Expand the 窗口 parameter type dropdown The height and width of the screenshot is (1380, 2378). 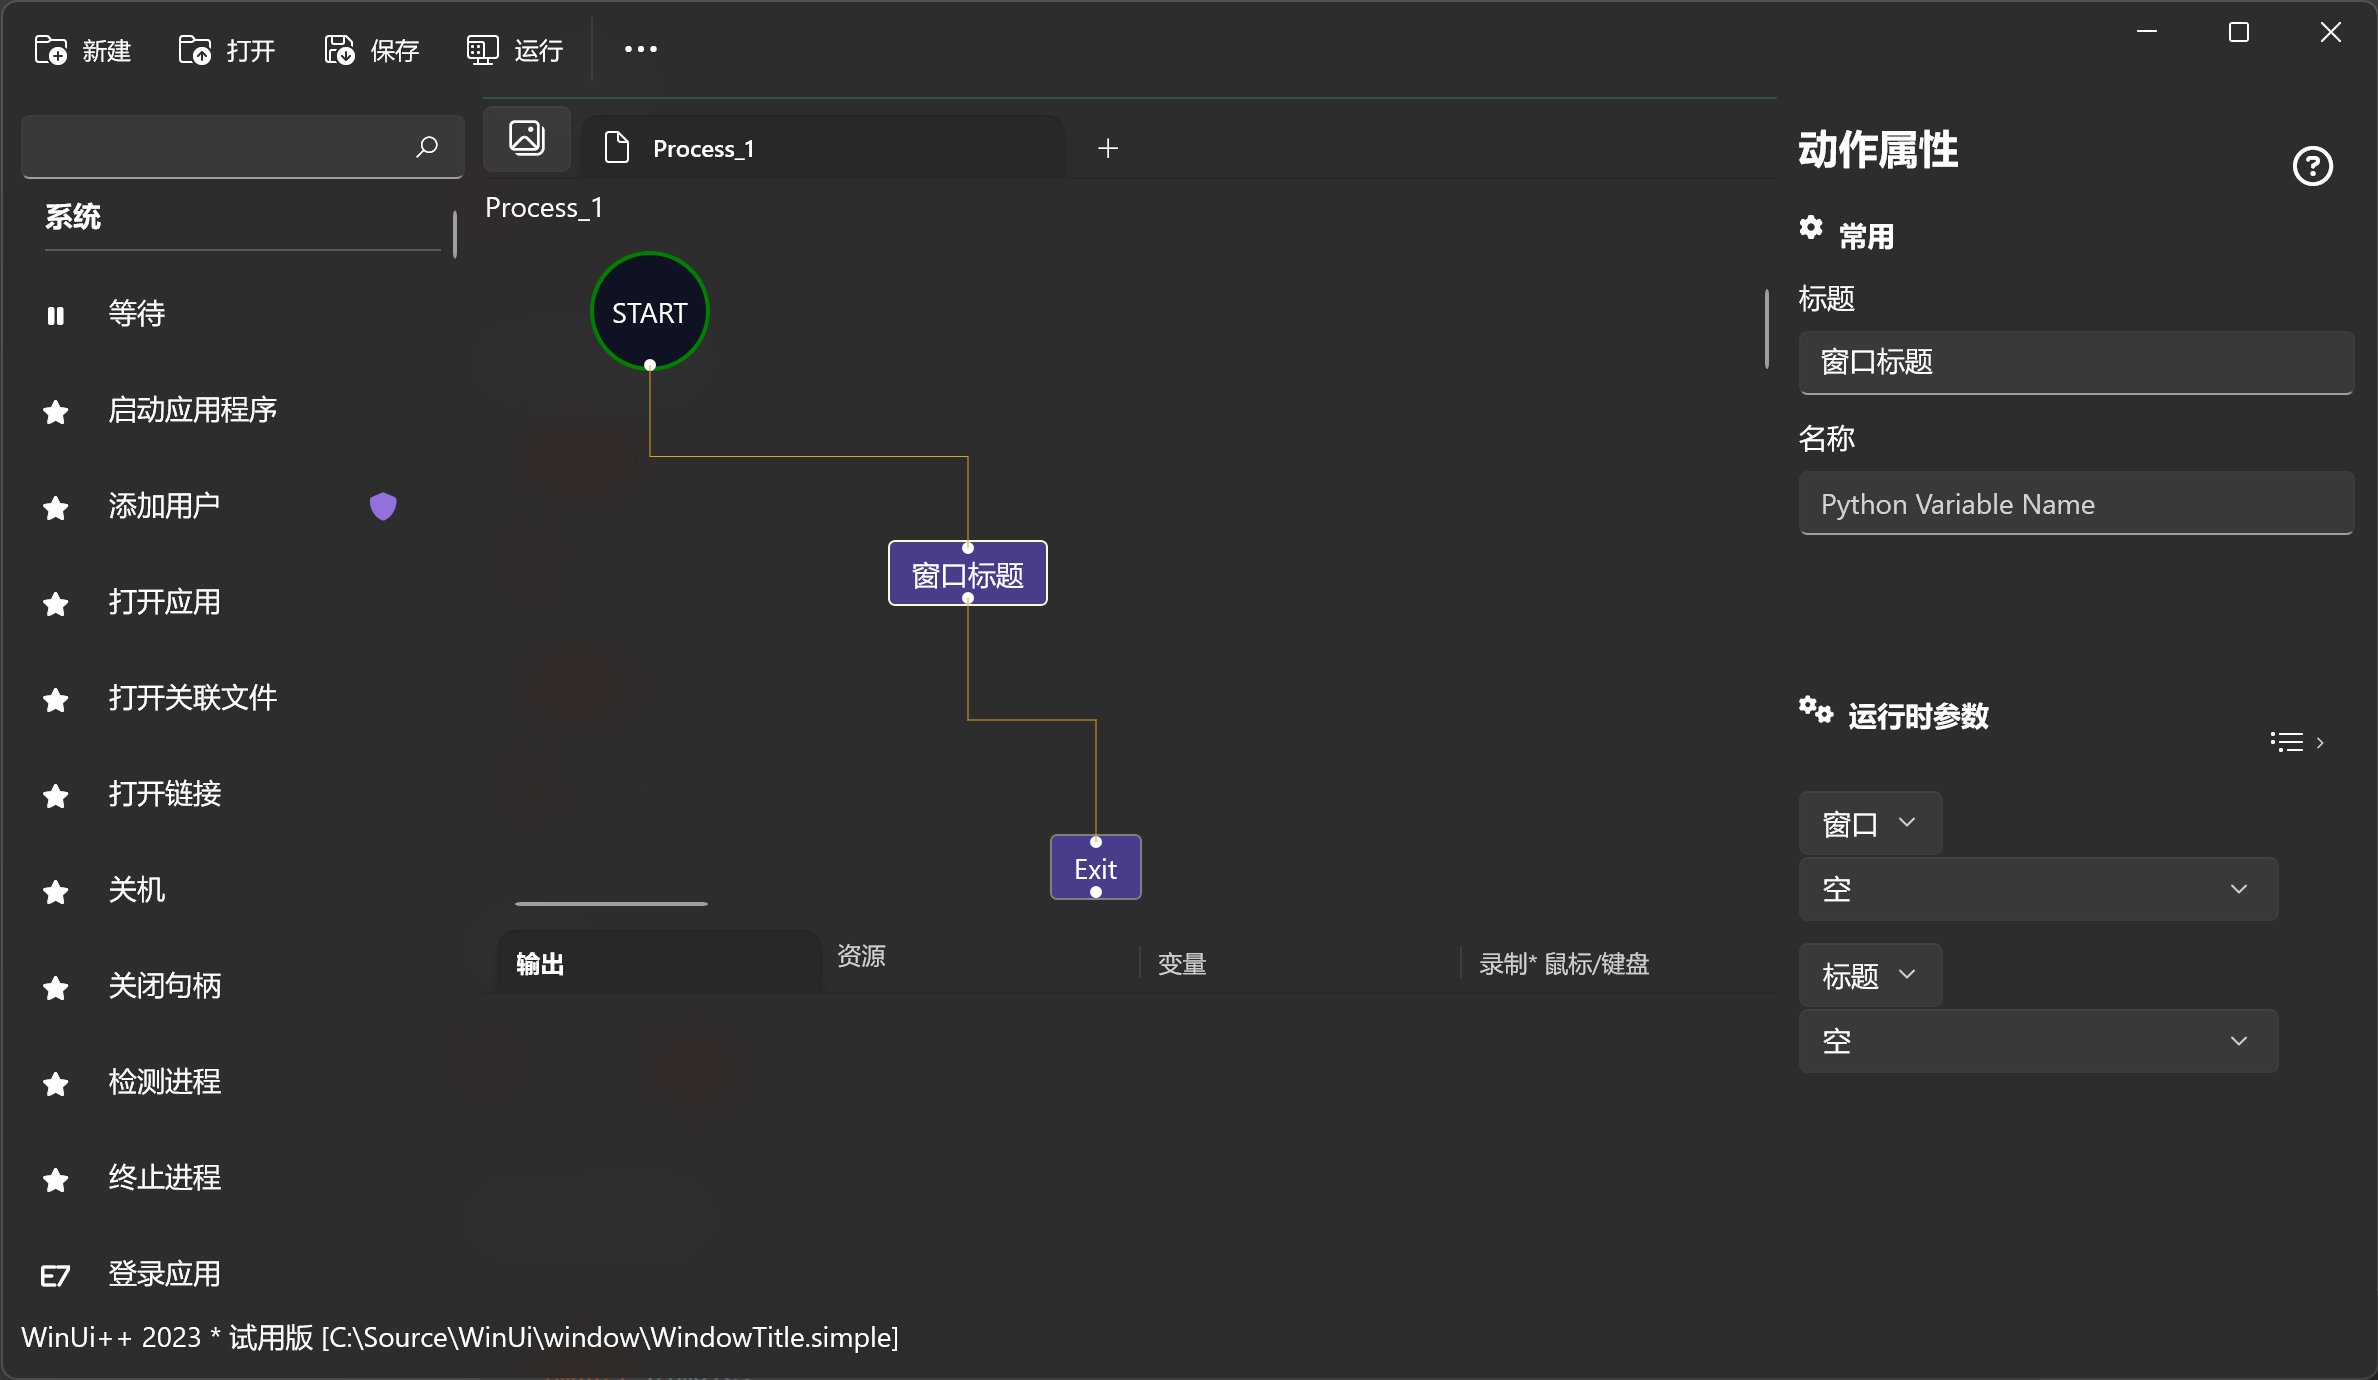[1869, 823]
